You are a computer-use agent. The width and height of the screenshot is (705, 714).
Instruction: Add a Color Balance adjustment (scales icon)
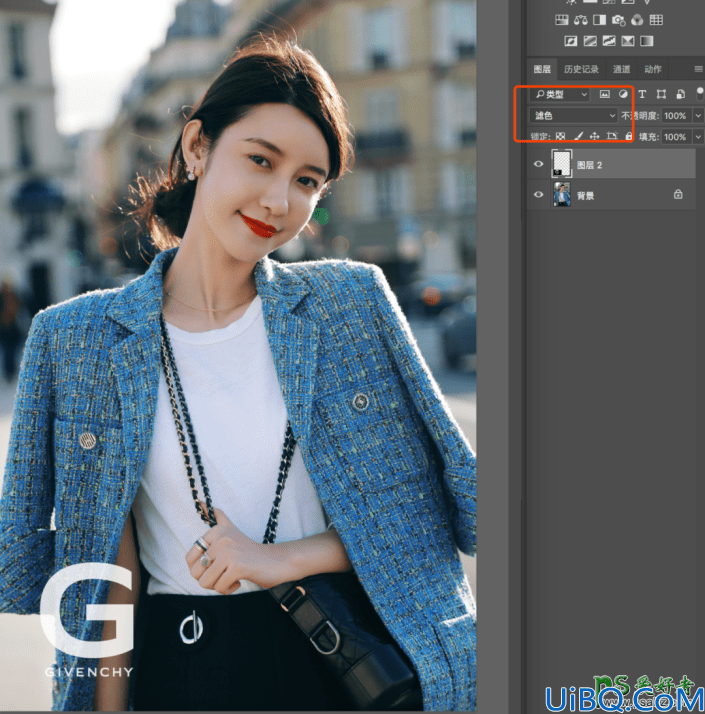(x=581, y=20)
